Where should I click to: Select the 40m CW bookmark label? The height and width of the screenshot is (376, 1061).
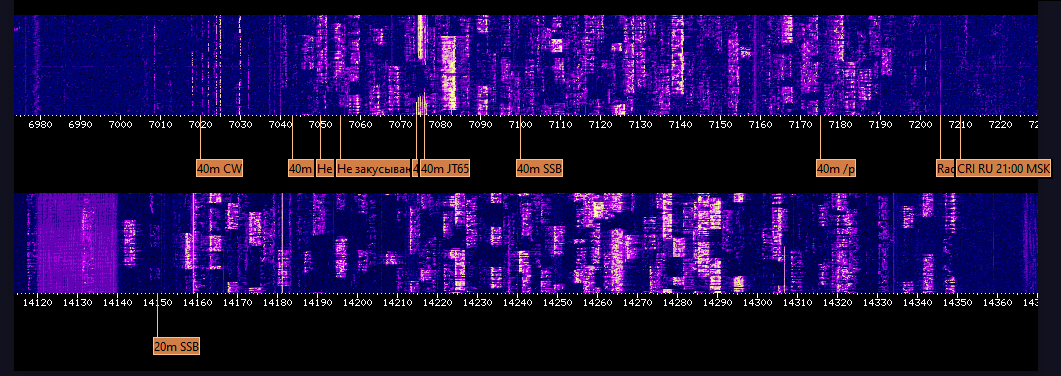coord(219,168)
